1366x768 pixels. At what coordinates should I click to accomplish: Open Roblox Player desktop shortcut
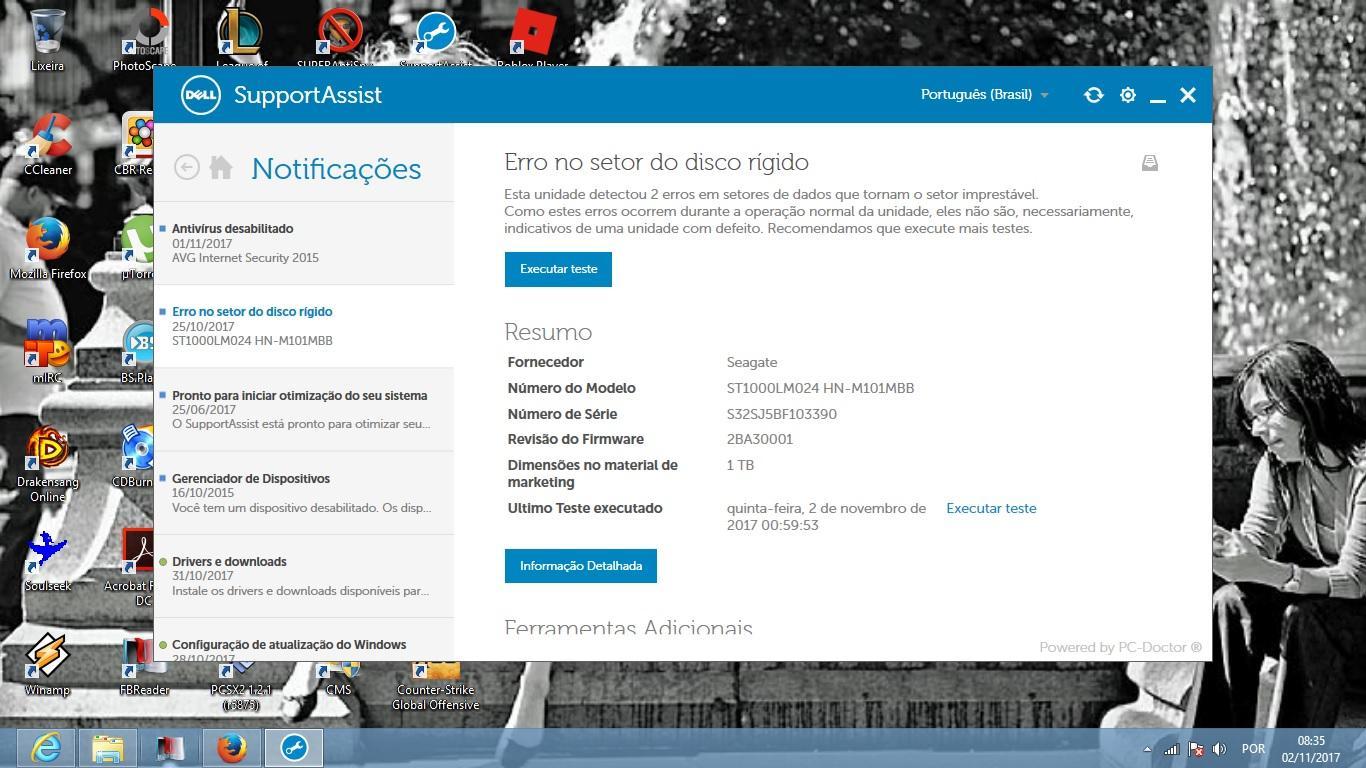pos(532,41)
